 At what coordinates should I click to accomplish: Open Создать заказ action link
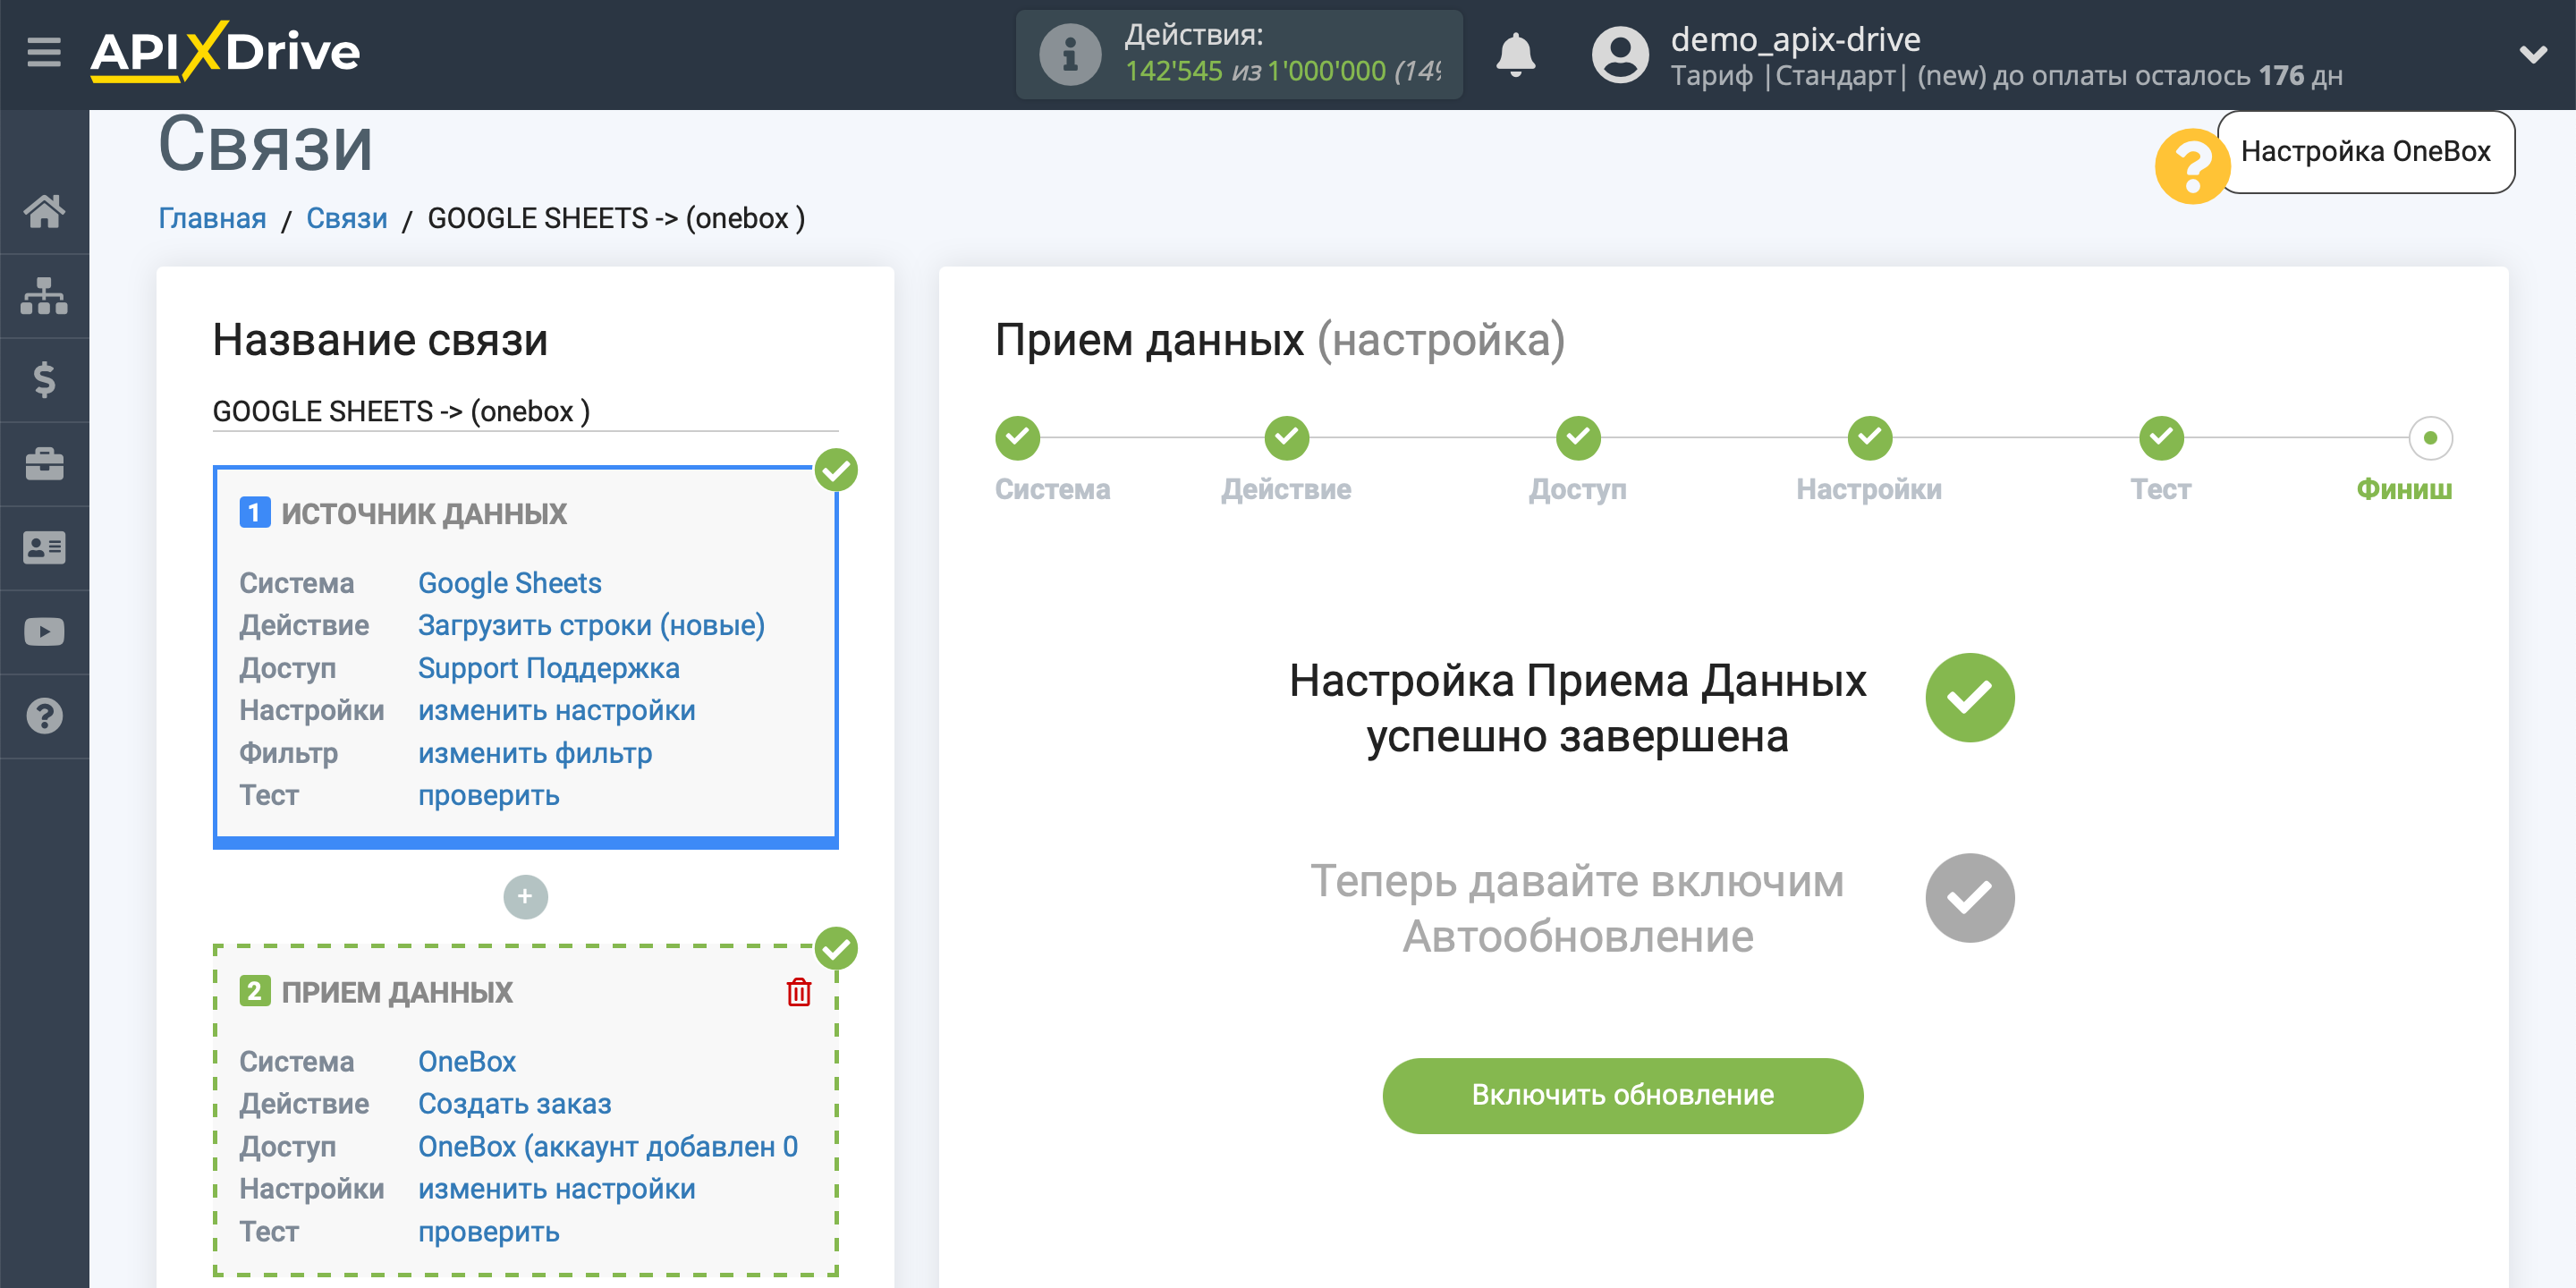click(514, 1104)
